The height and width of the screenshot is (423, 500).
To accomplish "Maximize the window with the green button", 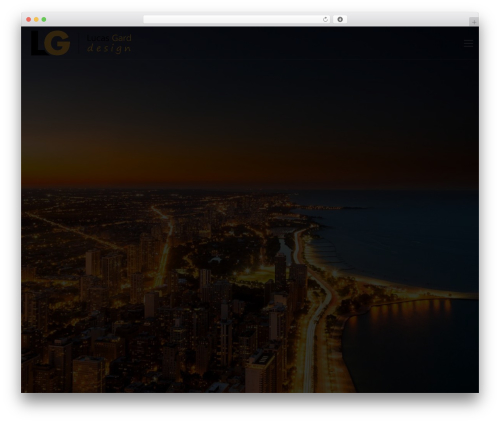I will [44, 20].
